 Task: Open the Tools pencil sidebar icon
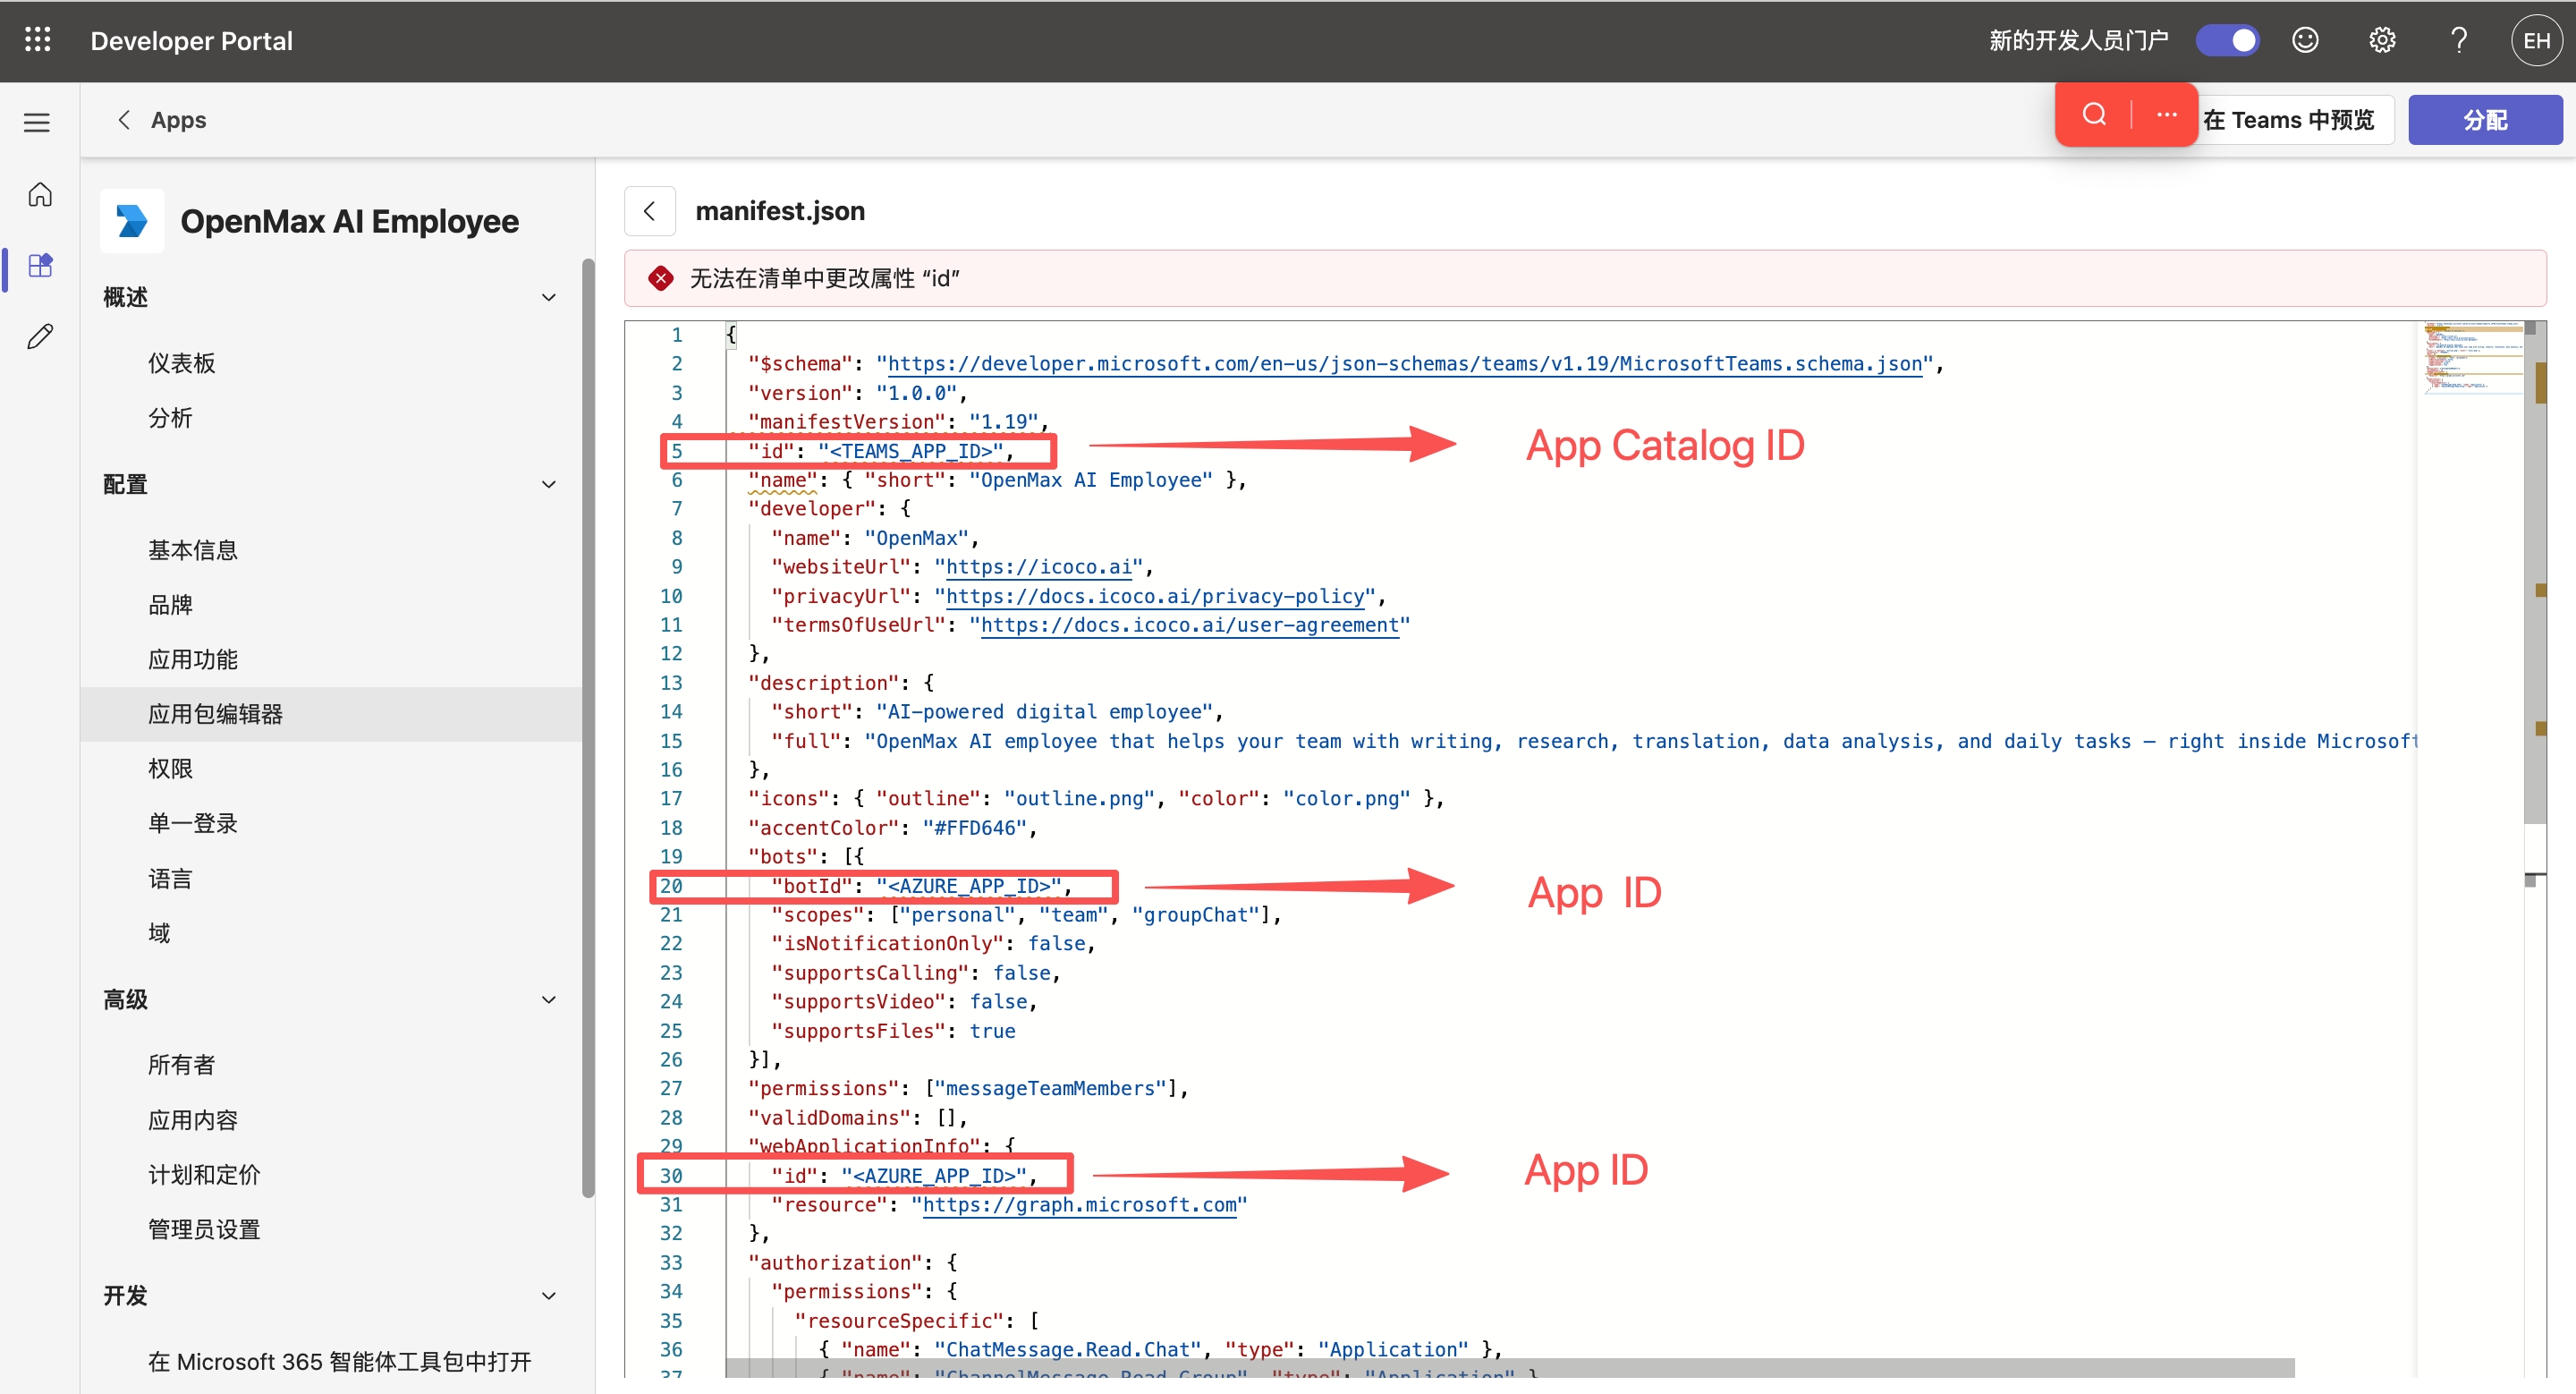40,336
